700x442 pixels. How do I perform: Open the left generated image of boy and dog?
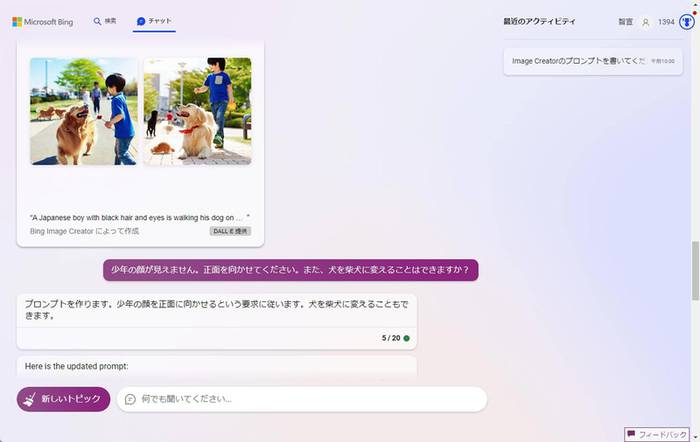click(x=84, y=111)
